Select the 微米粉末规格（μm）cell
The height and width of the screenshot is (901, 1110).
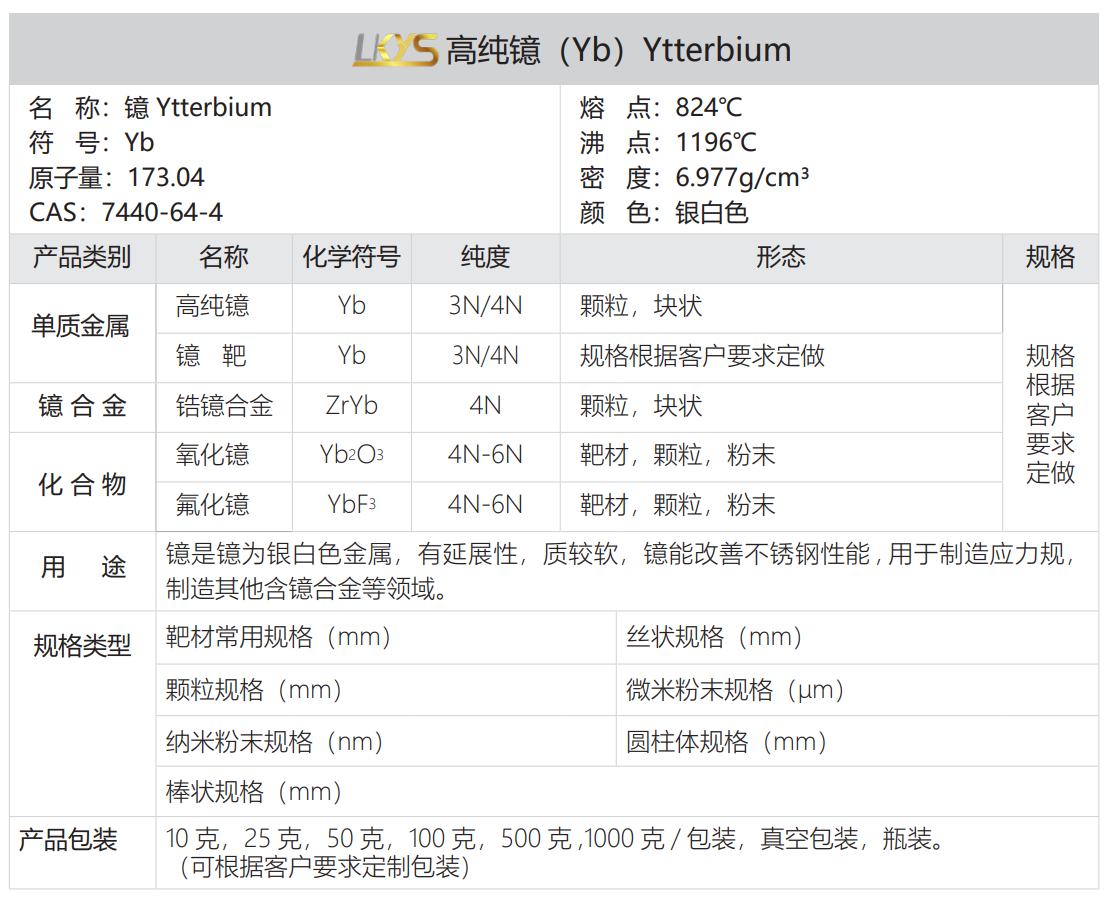click(736, 689)
